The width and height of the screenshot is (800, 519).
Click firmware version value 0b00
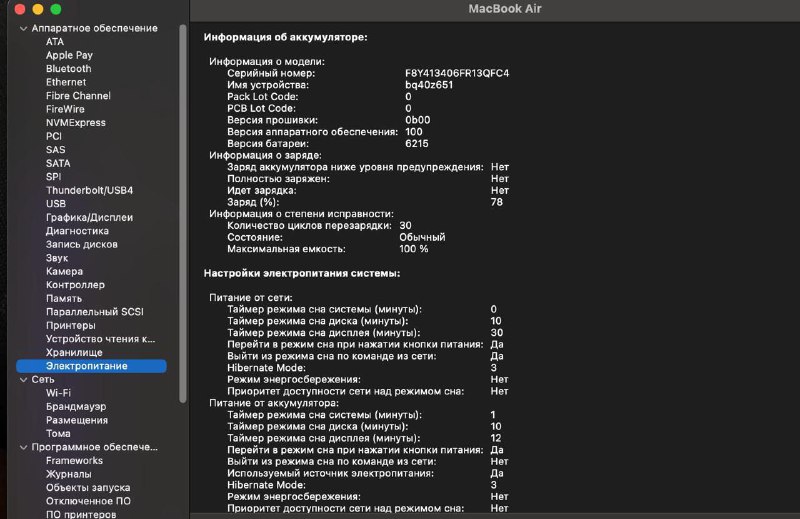point(417,120)
